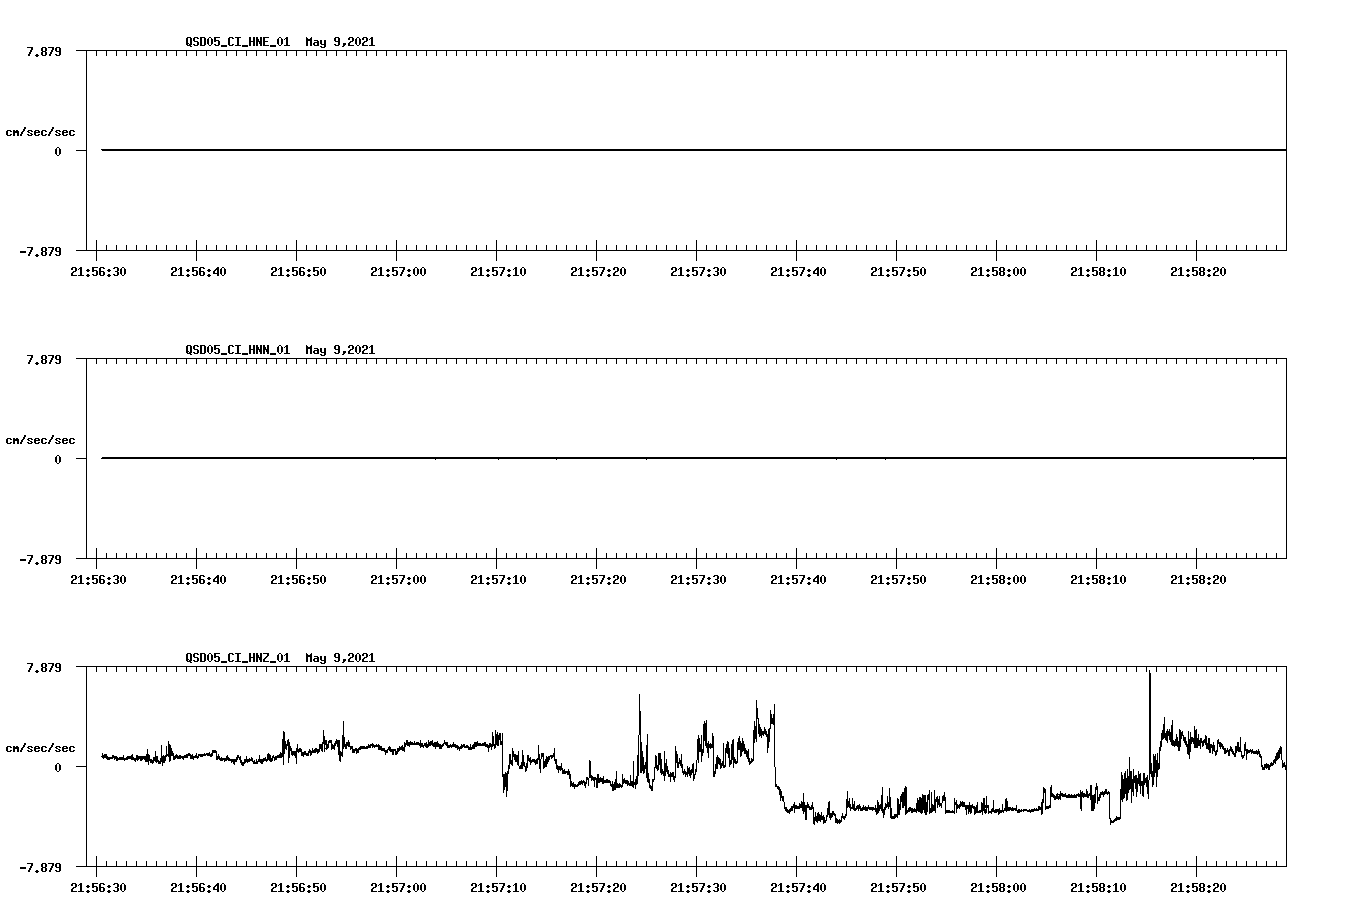Click cm/sec/sec unit label on HNE chart
This screenshot has width=1358, height=924.
tap(40, 132)
